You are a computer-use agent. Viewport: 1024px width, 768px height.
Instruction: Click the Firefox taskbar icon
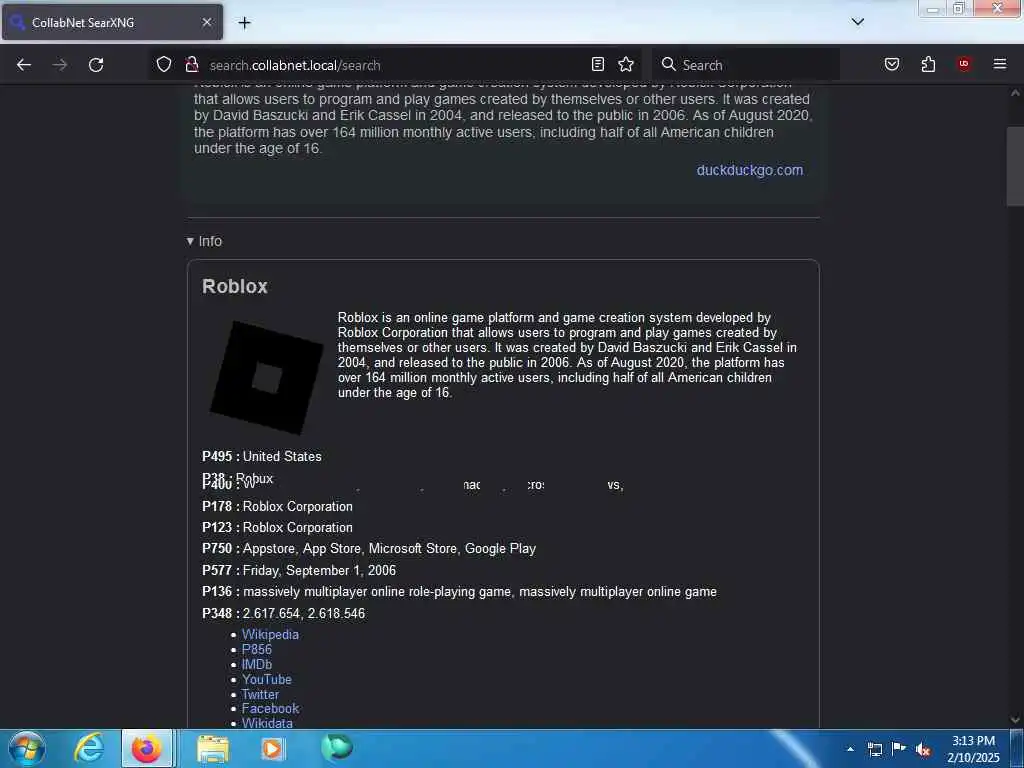pos(147,748)
